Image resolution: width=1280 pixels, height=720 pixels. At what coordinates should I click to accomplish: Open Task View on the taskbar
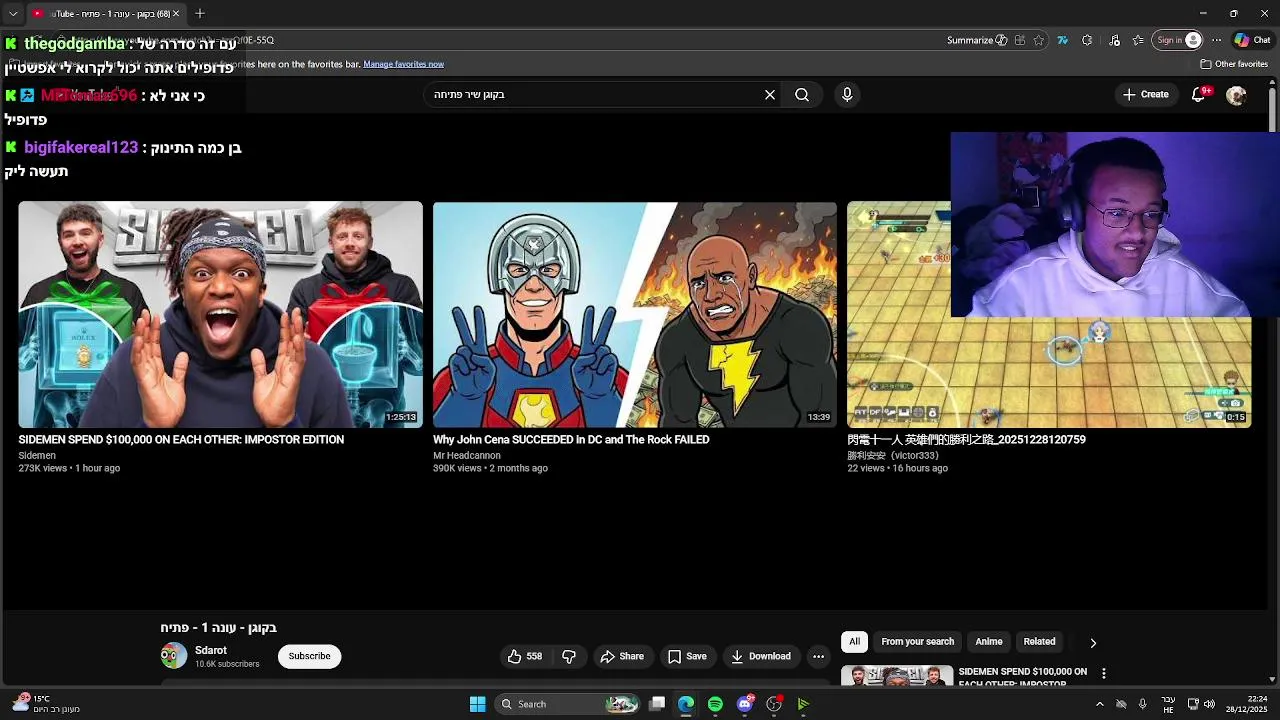point(657,704)
